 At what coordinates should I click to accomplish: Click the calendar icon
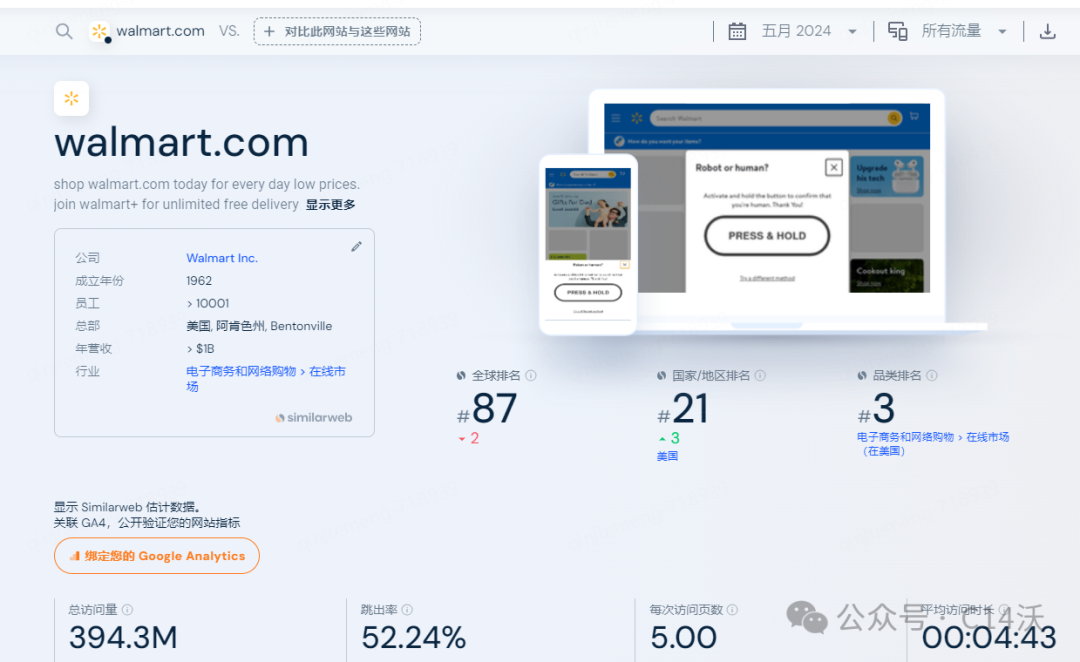(737, 32)
